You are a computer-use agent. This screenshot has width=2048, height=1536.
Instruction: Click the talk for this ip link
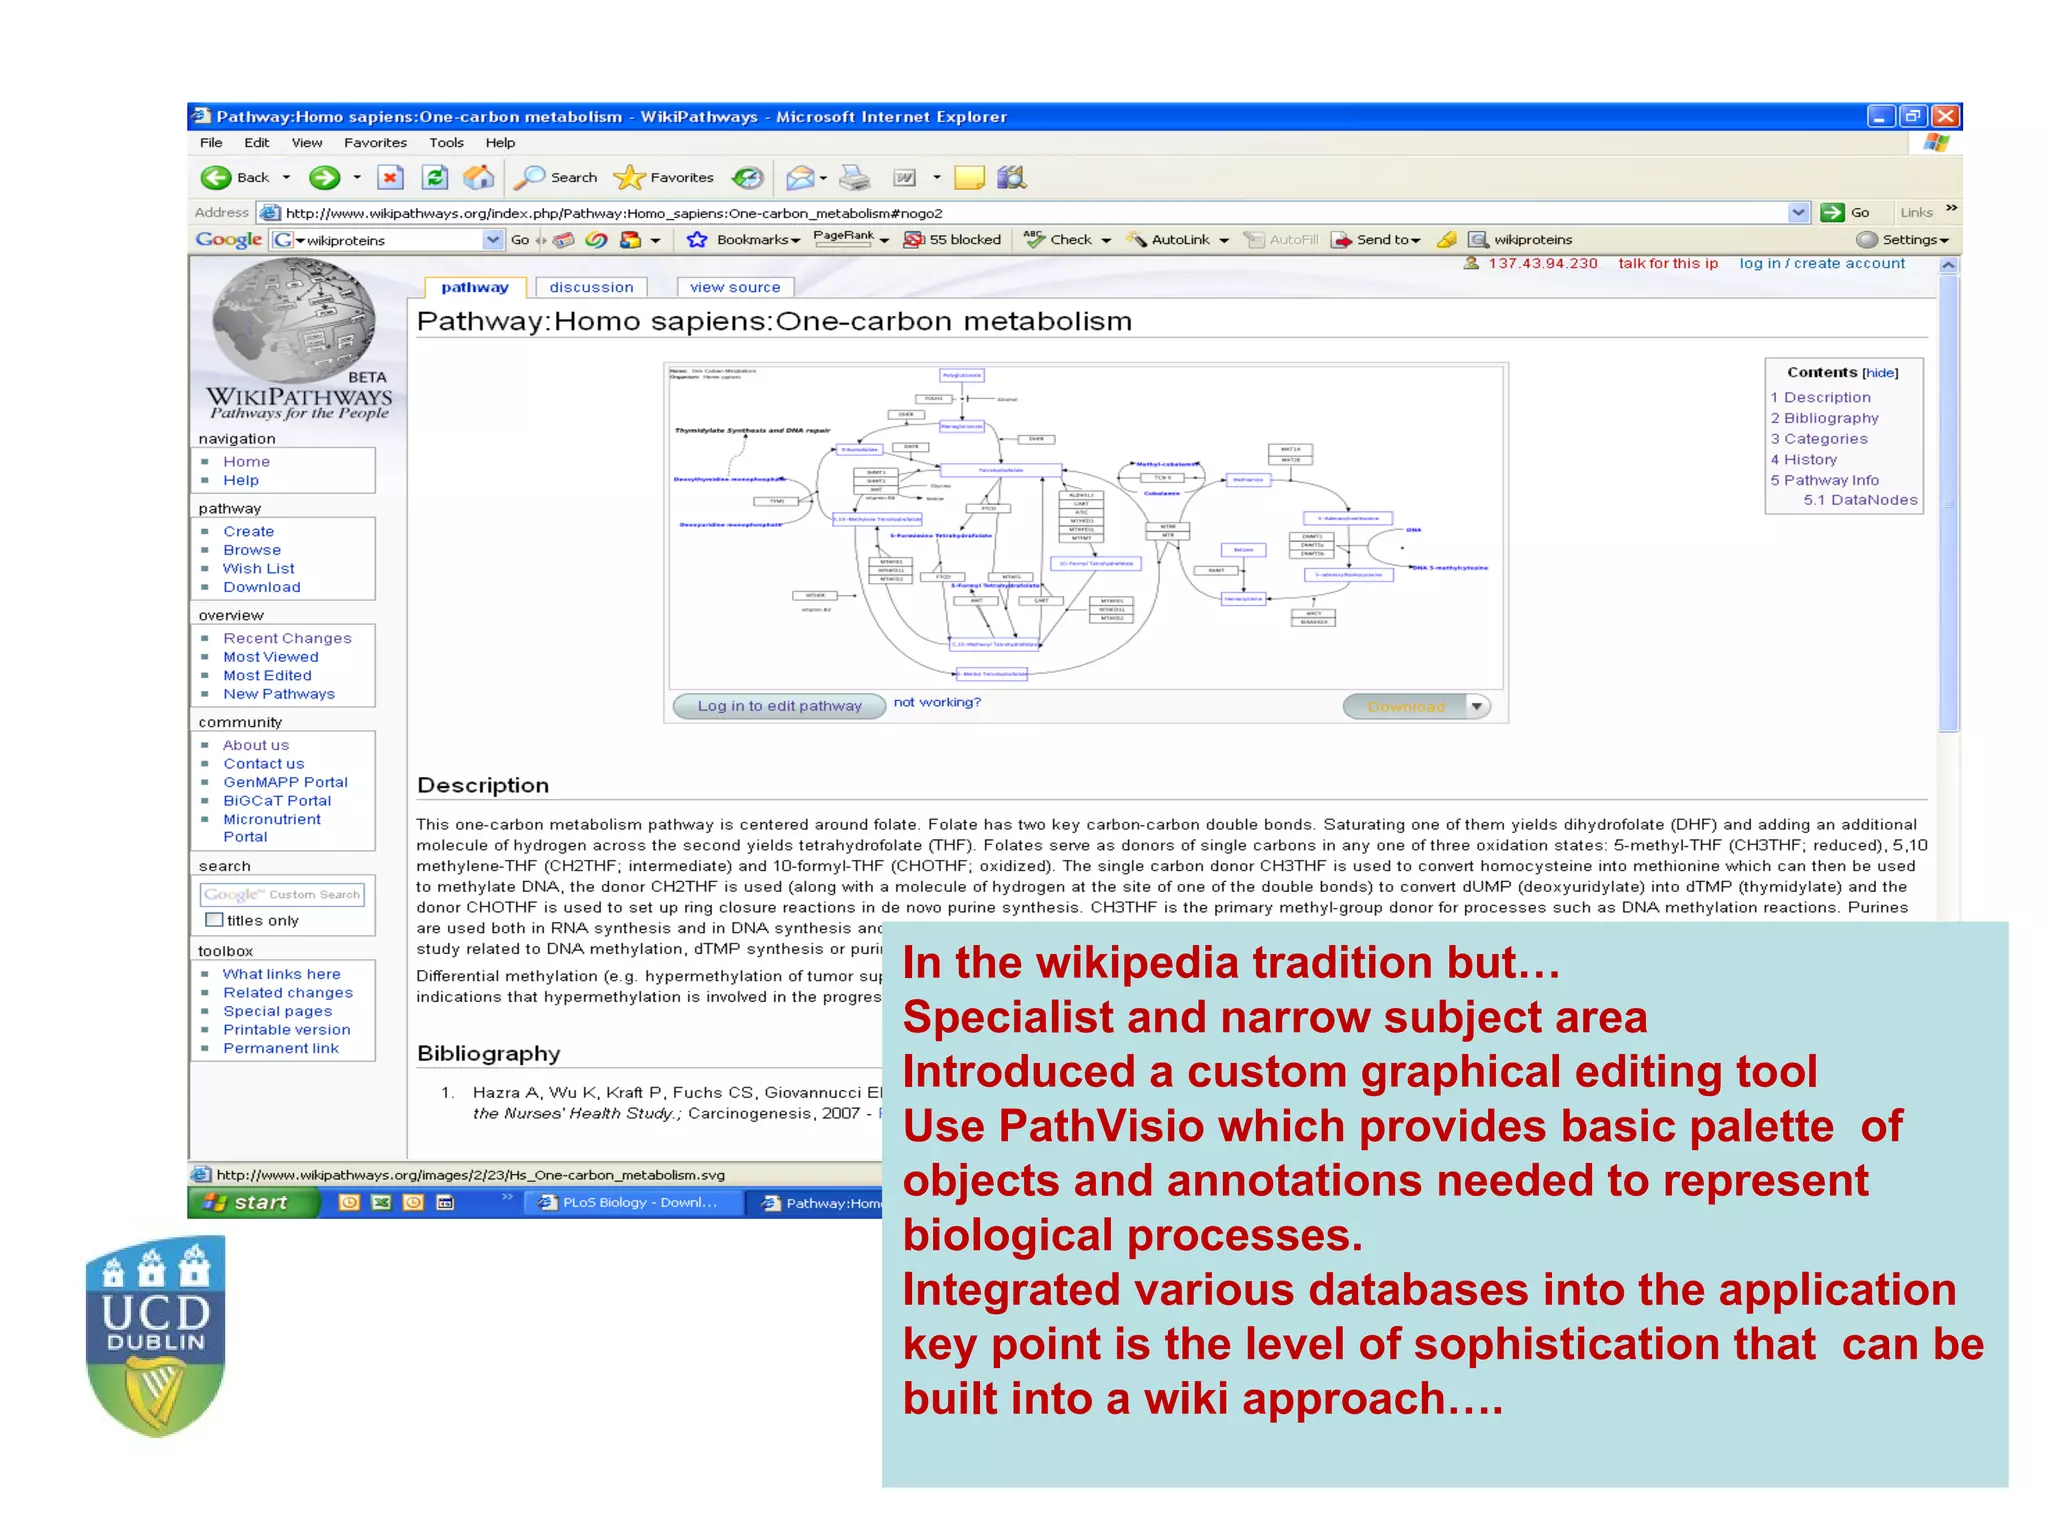coord(1667,263)
